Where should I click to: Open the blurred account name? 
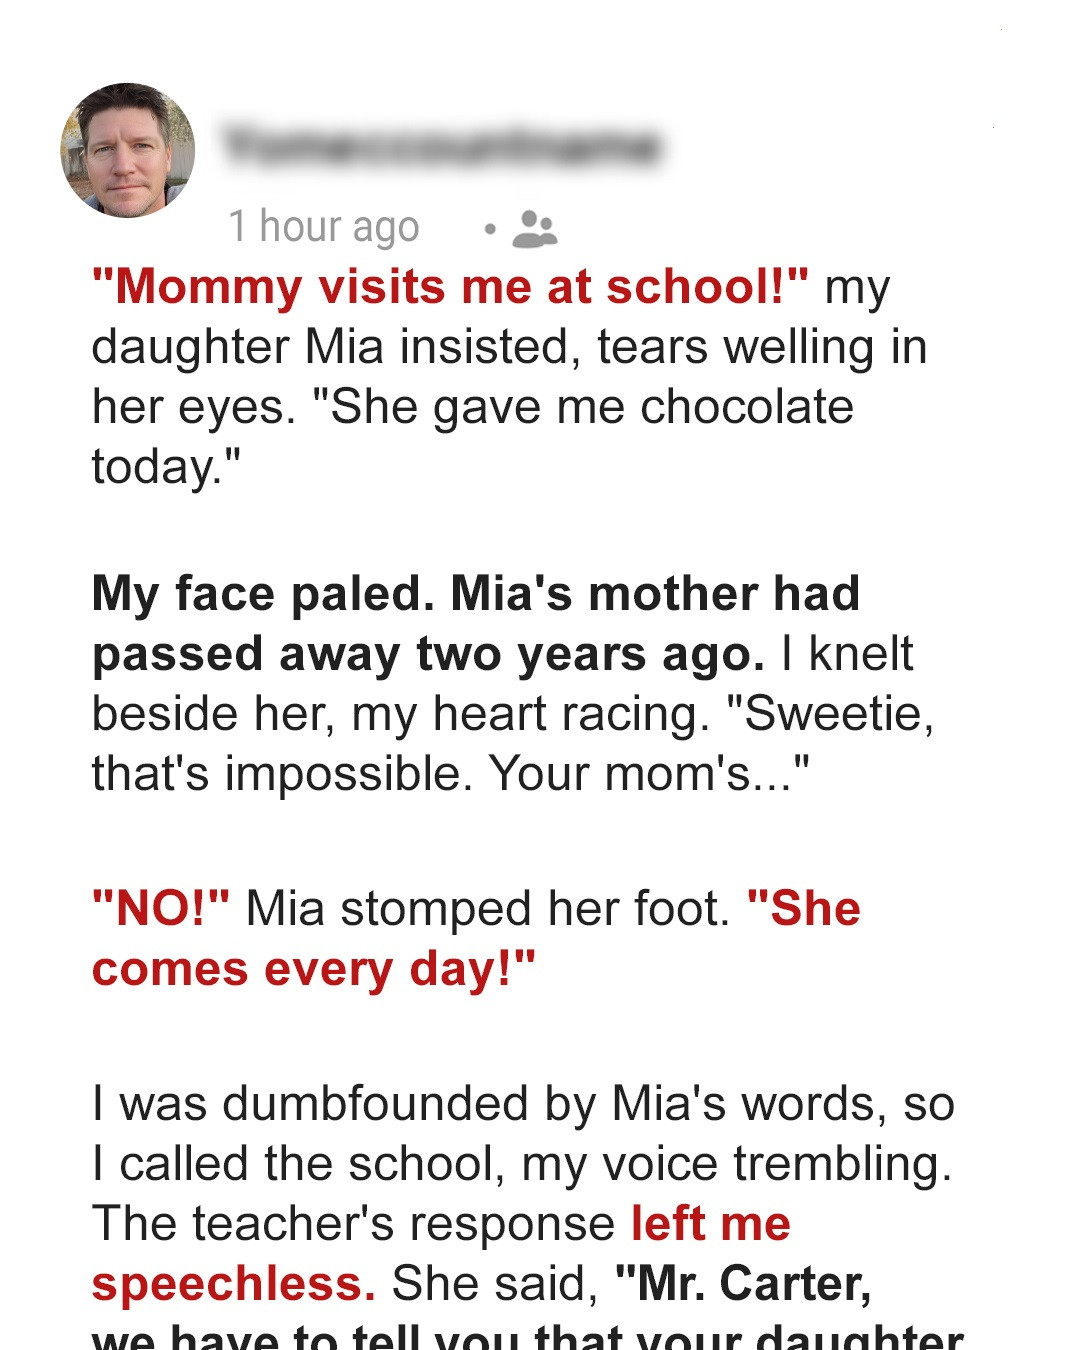441,147
